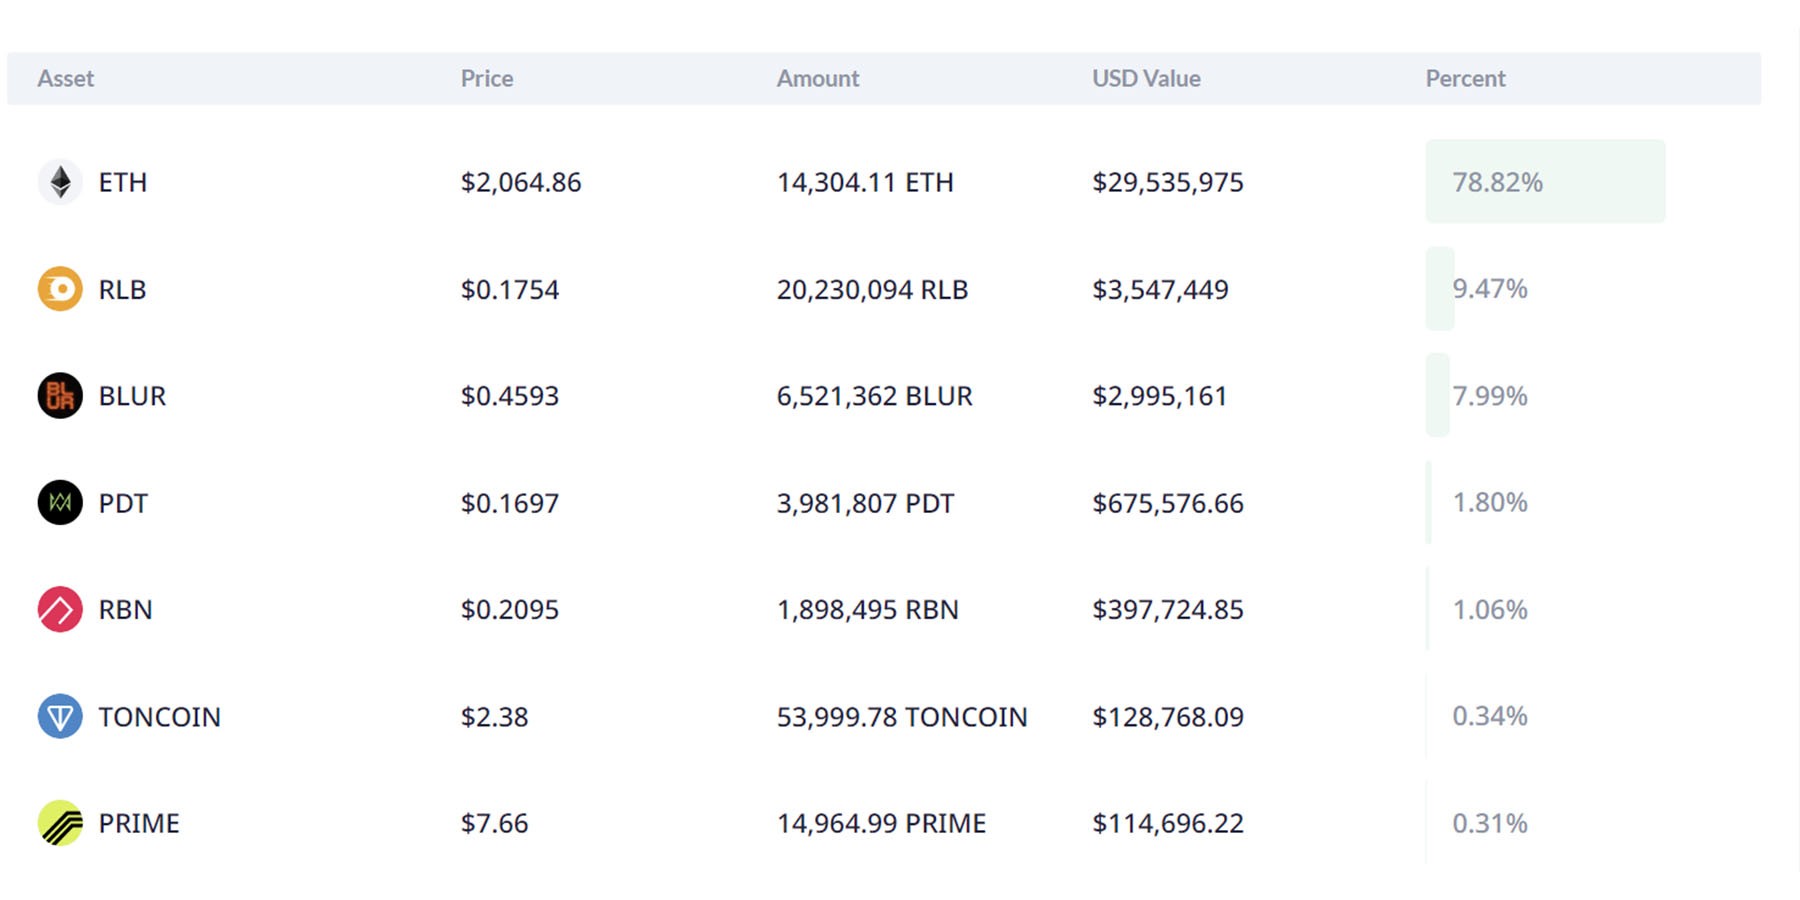The image size is (1800, 900).
Task: Click the yellow PRIME token icon
Action: point(60,823)
